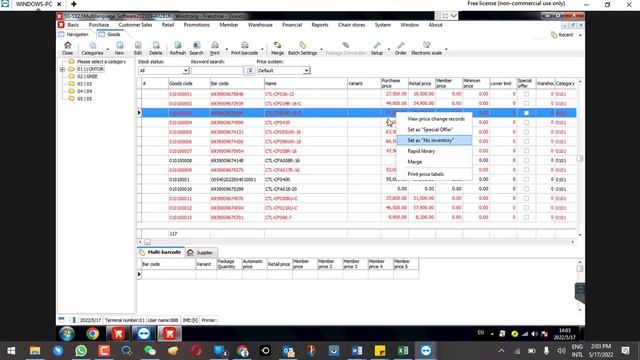Sort by Retail price column header
Screen dimensions: 640x360
click(421, 83)
